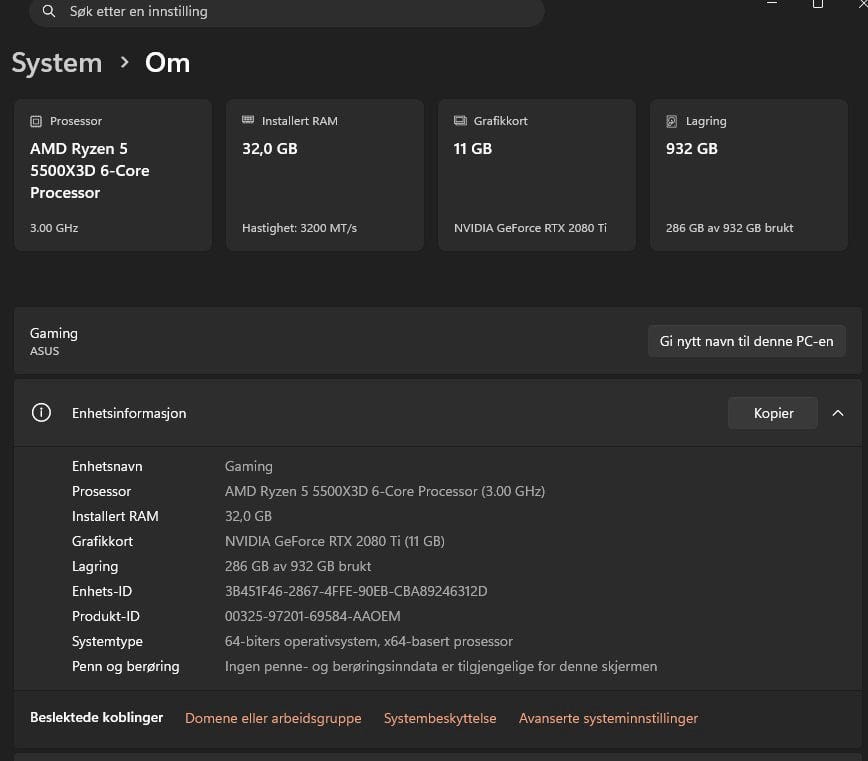Image resolution: width=868 pixels, height=761 pixels.
Task: Go back to System in breadcrumb
Action: pos(57,63)
